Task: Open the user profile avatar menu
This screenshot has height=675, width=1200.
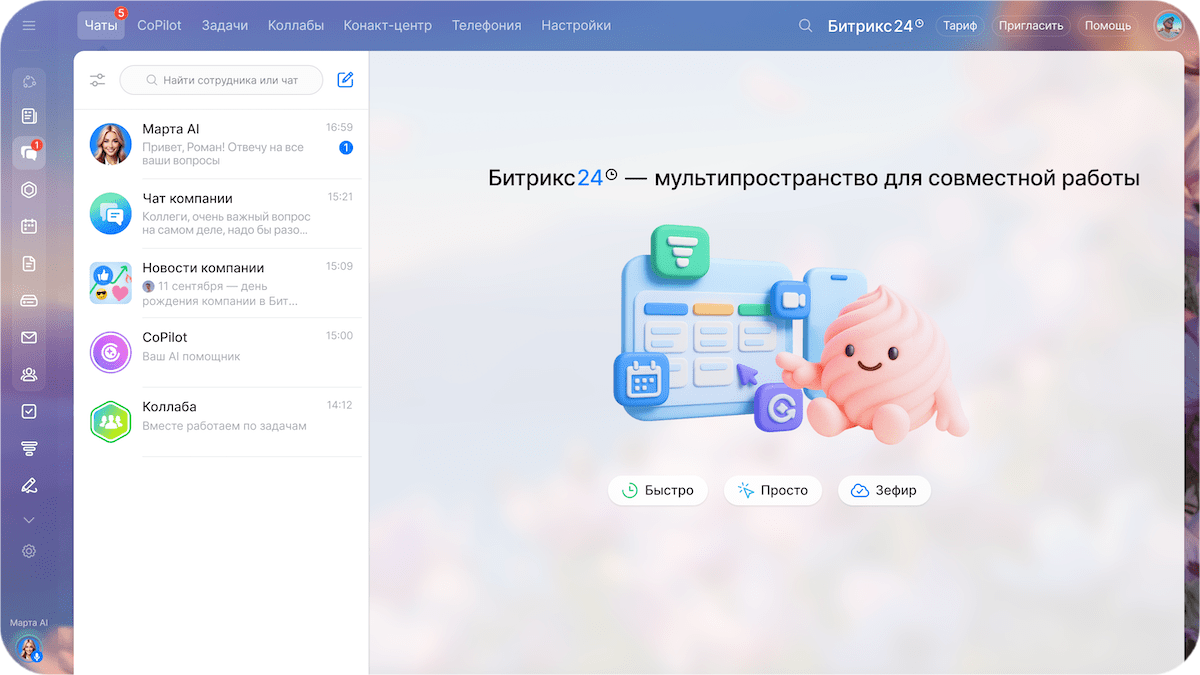Action: click(x=1168, y=26)
